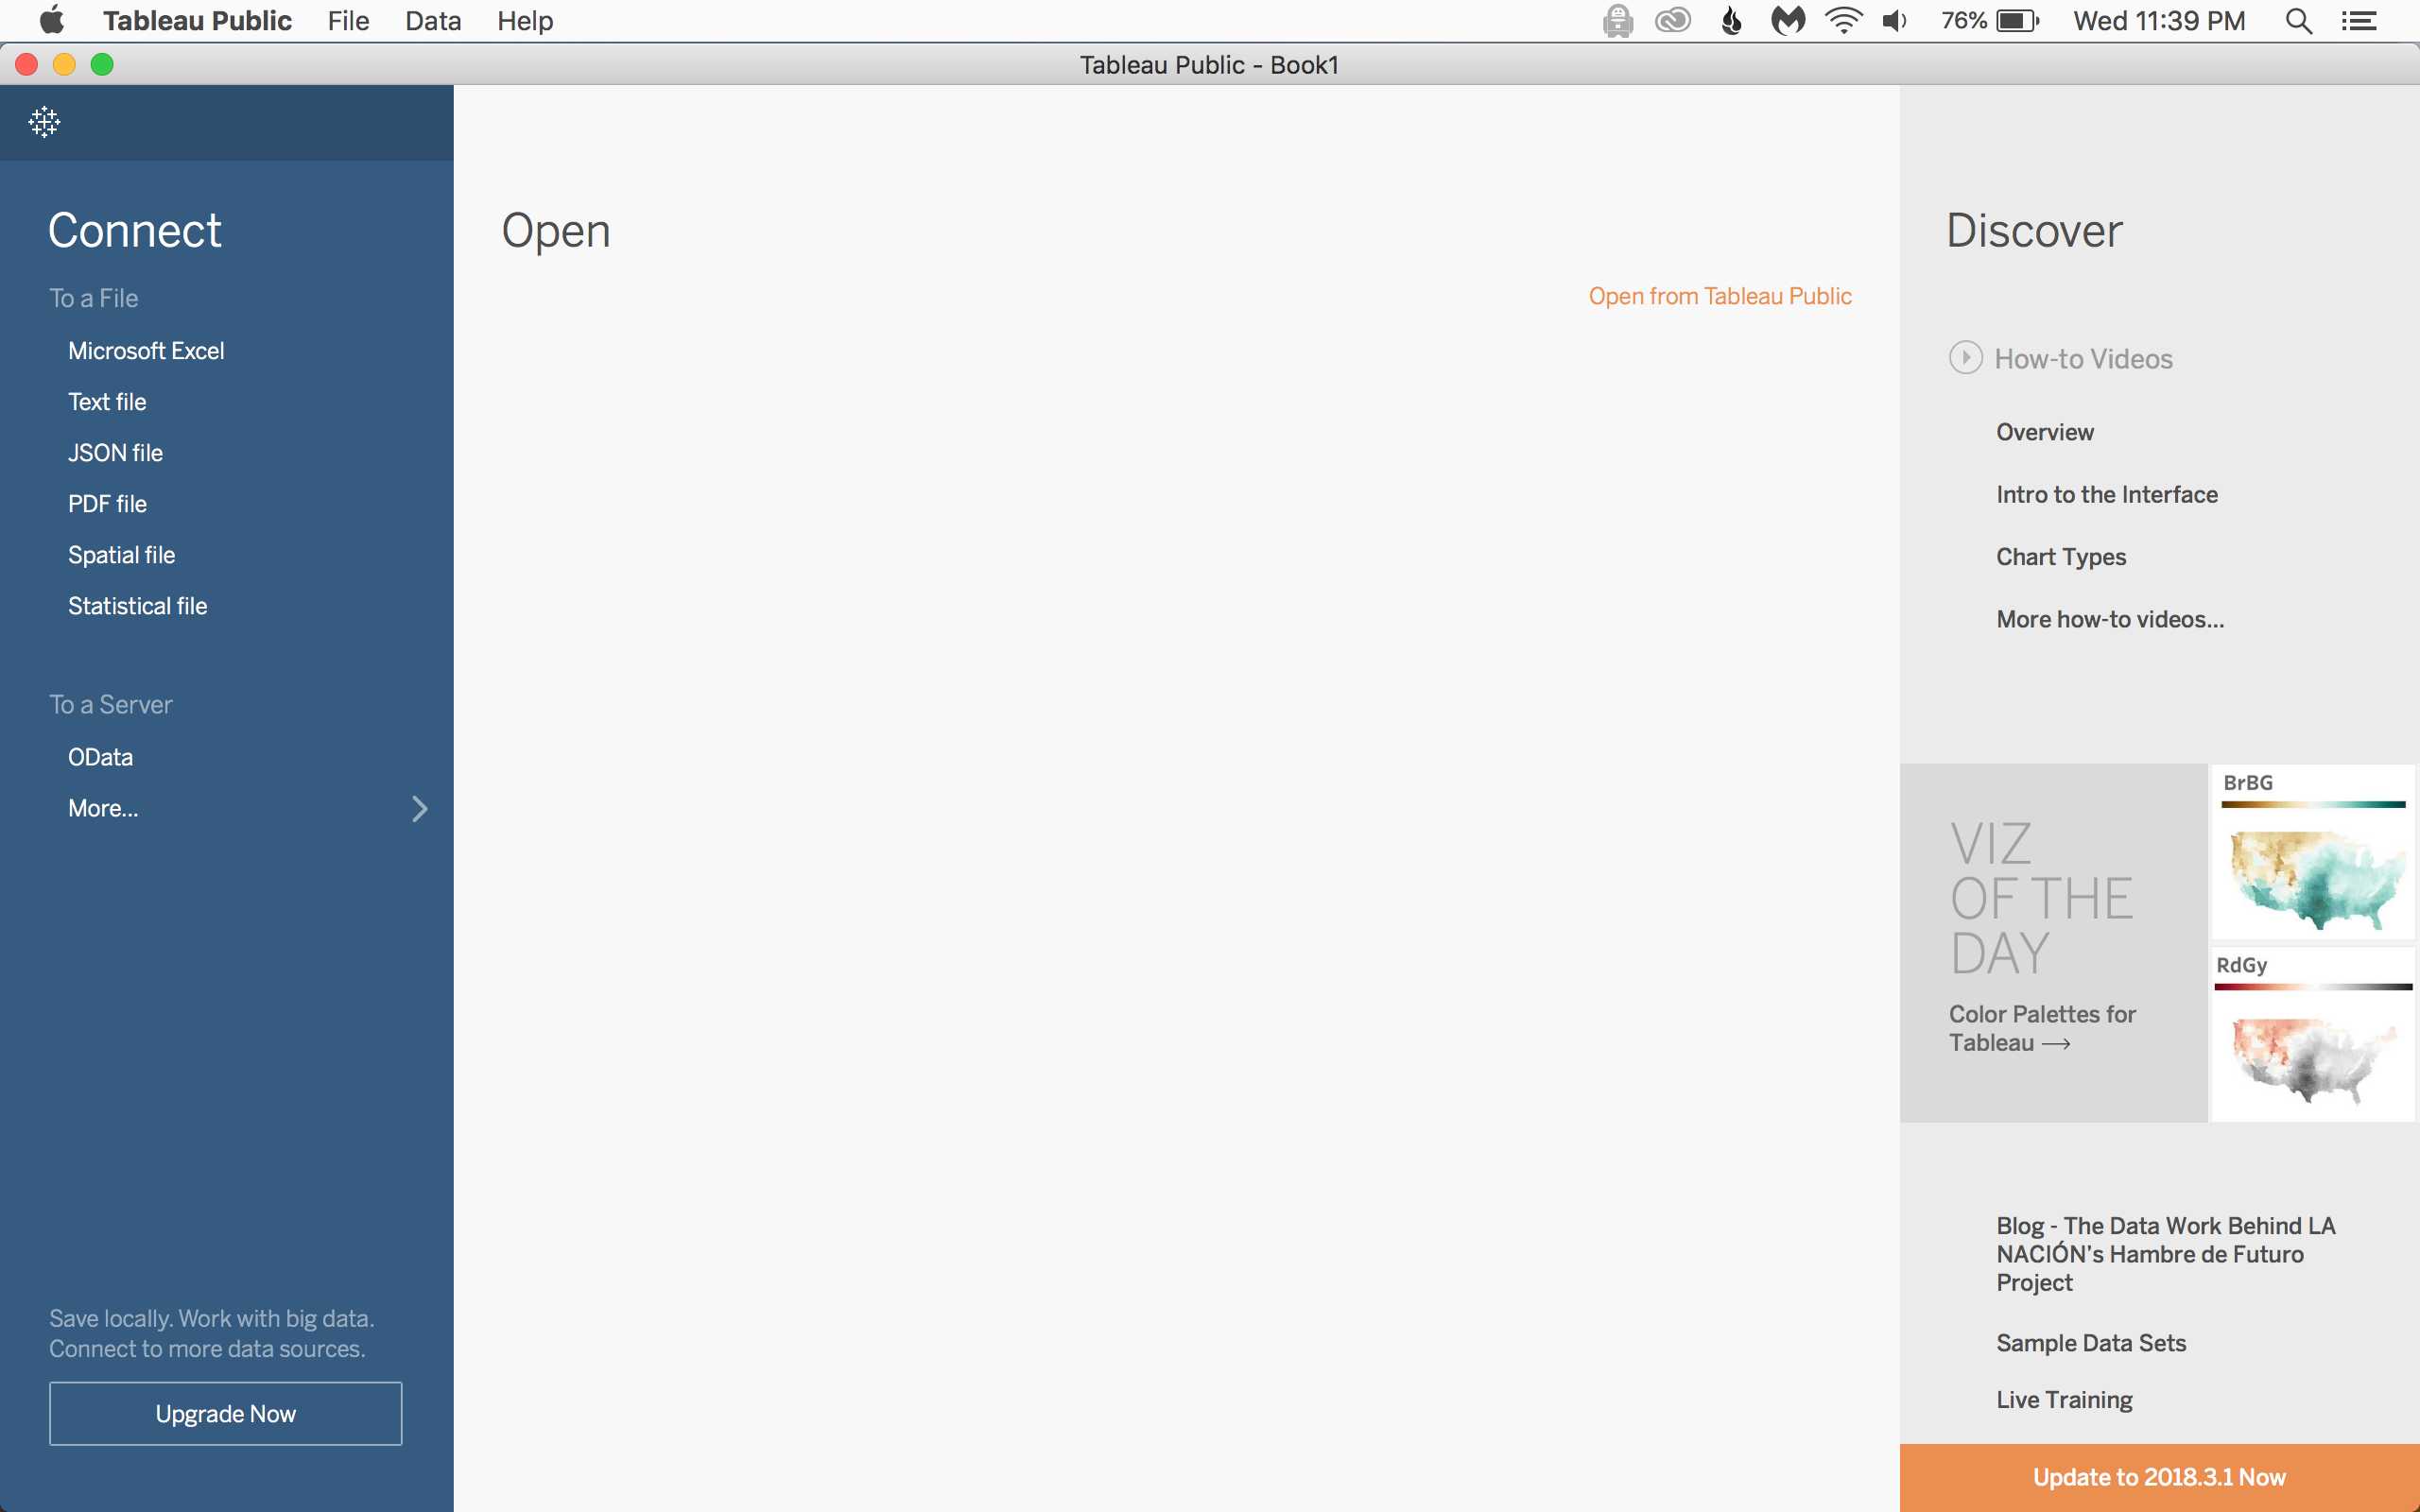2420x1512 pixels.
Task: Click the volume speaker icon
Action: point(1895,21)
